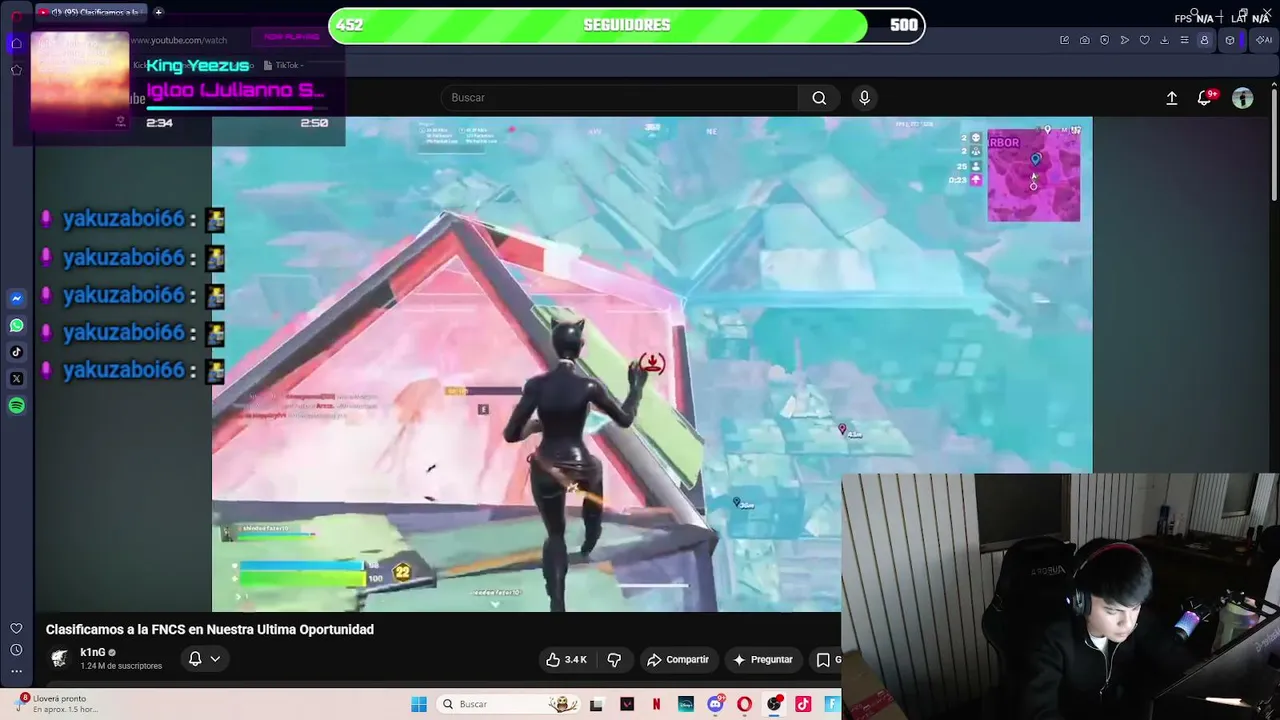This screenshot has width=1280, height=720.
Task: Open the "Lloverá pronto" weather widget
Action: [58, 704]
